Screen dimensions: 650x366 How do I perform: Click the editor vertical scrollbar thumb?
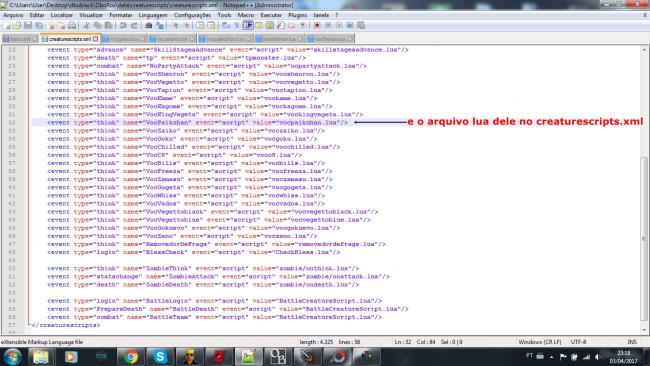pos(644,239)
